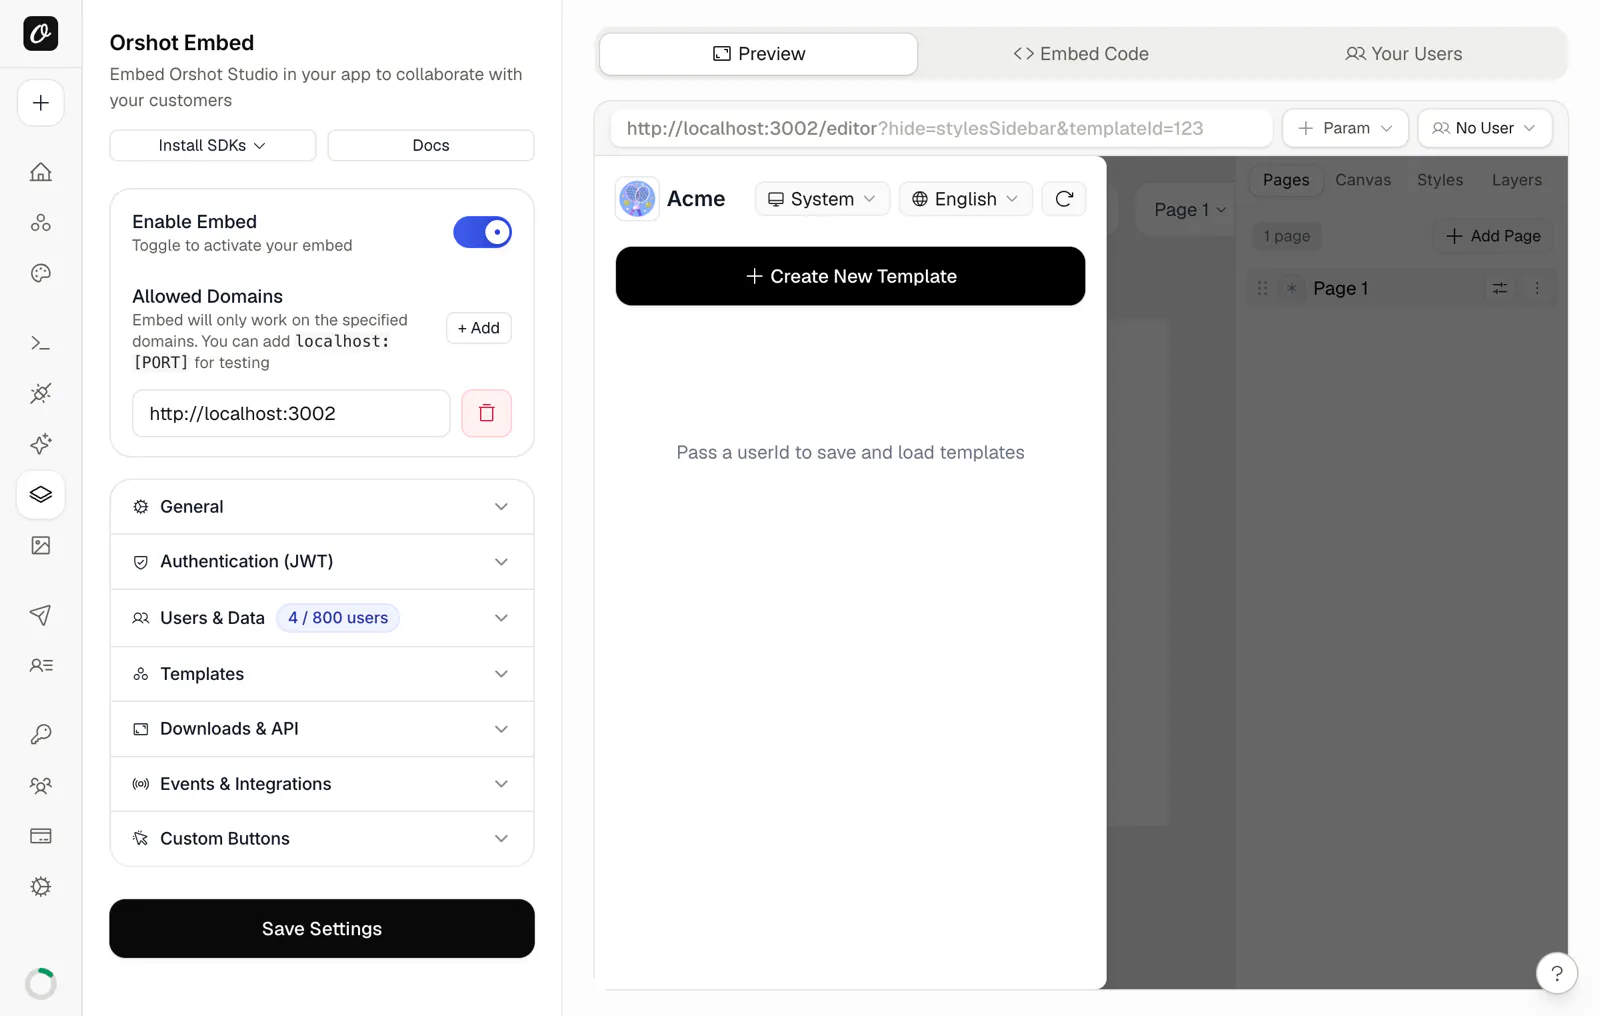Select the Page 1 row in pages list
Screen dimensions: 1600x1016
coord(1401,288)
